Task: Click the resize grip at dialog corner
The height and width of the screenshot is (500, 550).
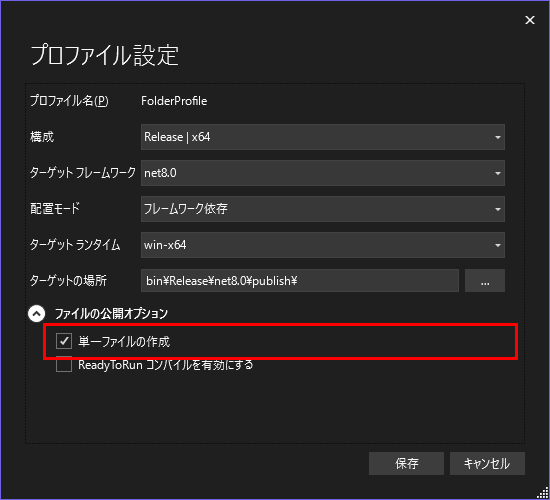Action: click(542, 492)
